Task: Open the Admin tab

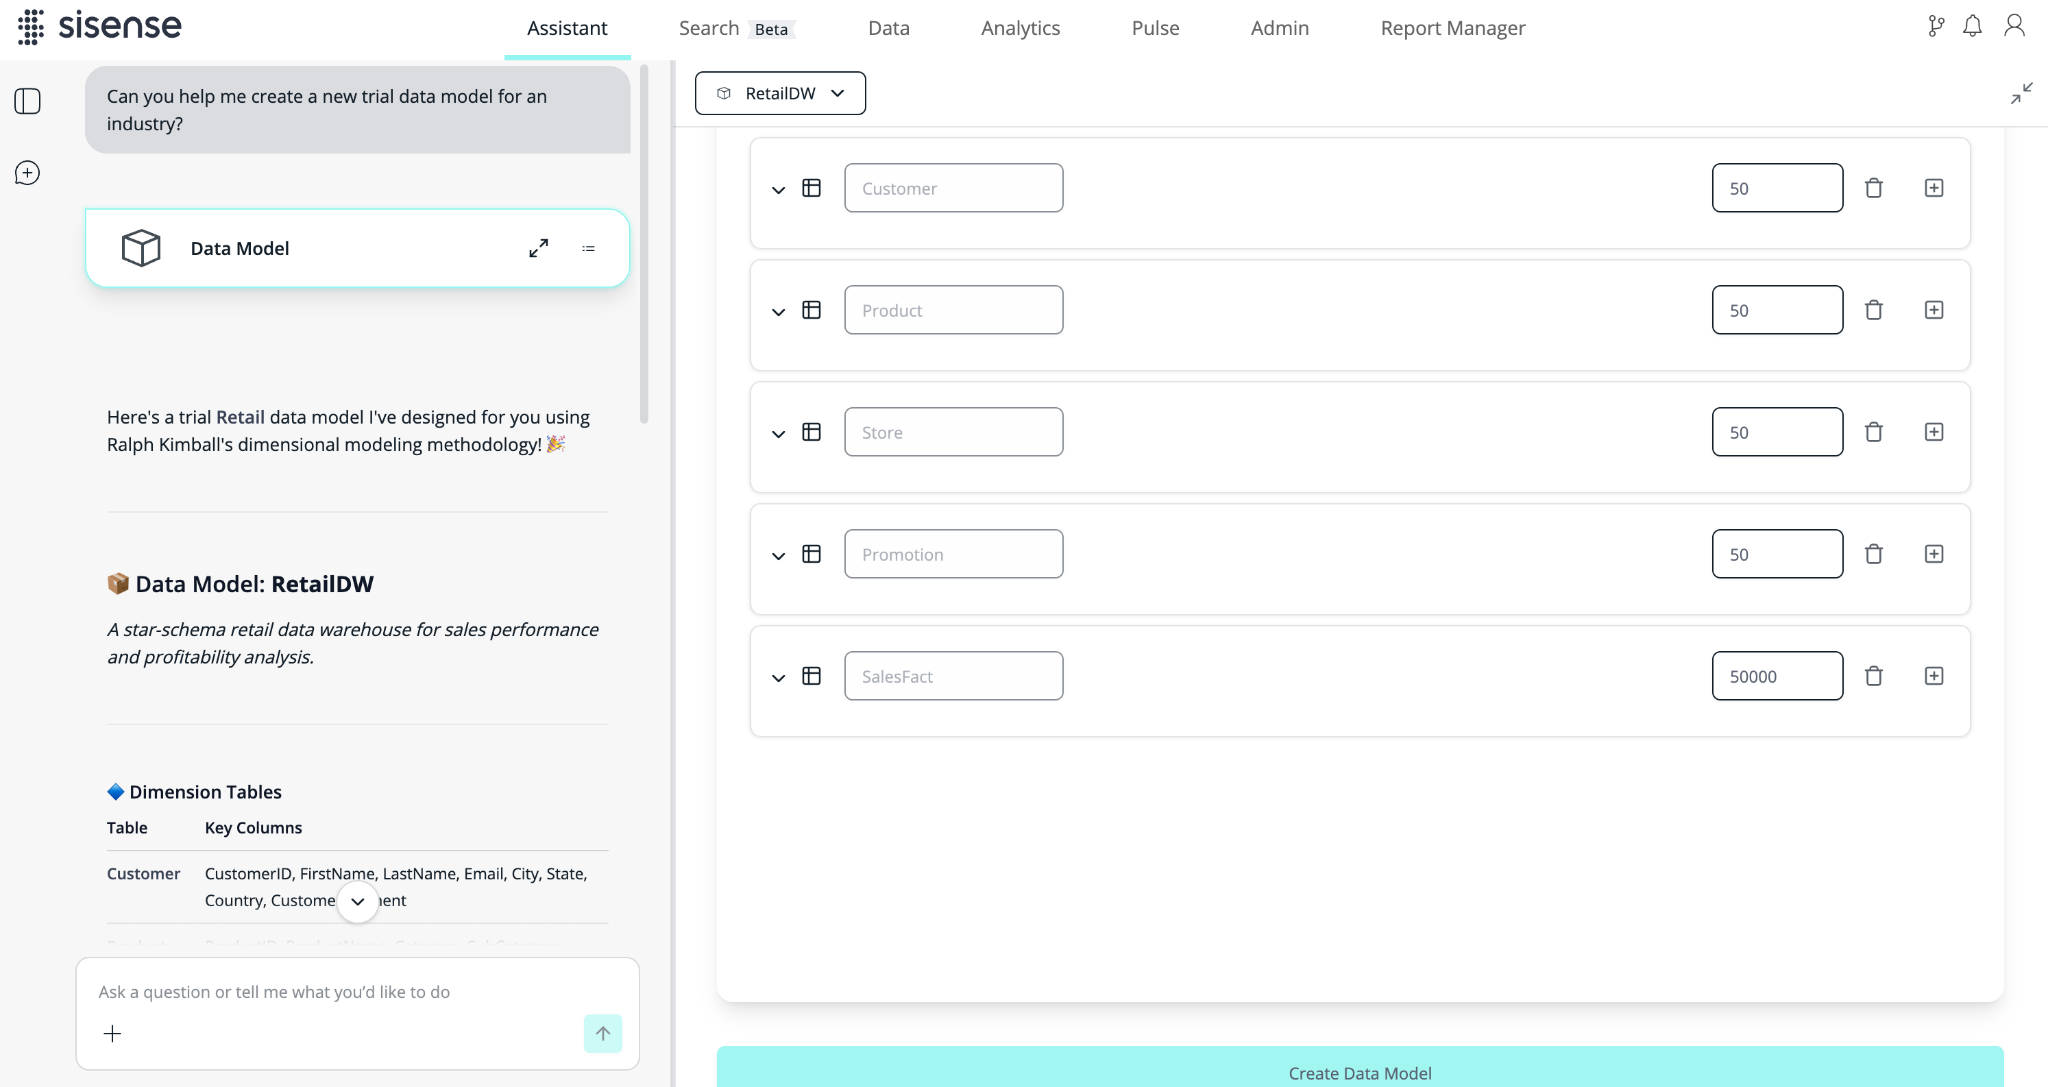Action: pos(1279,28)
